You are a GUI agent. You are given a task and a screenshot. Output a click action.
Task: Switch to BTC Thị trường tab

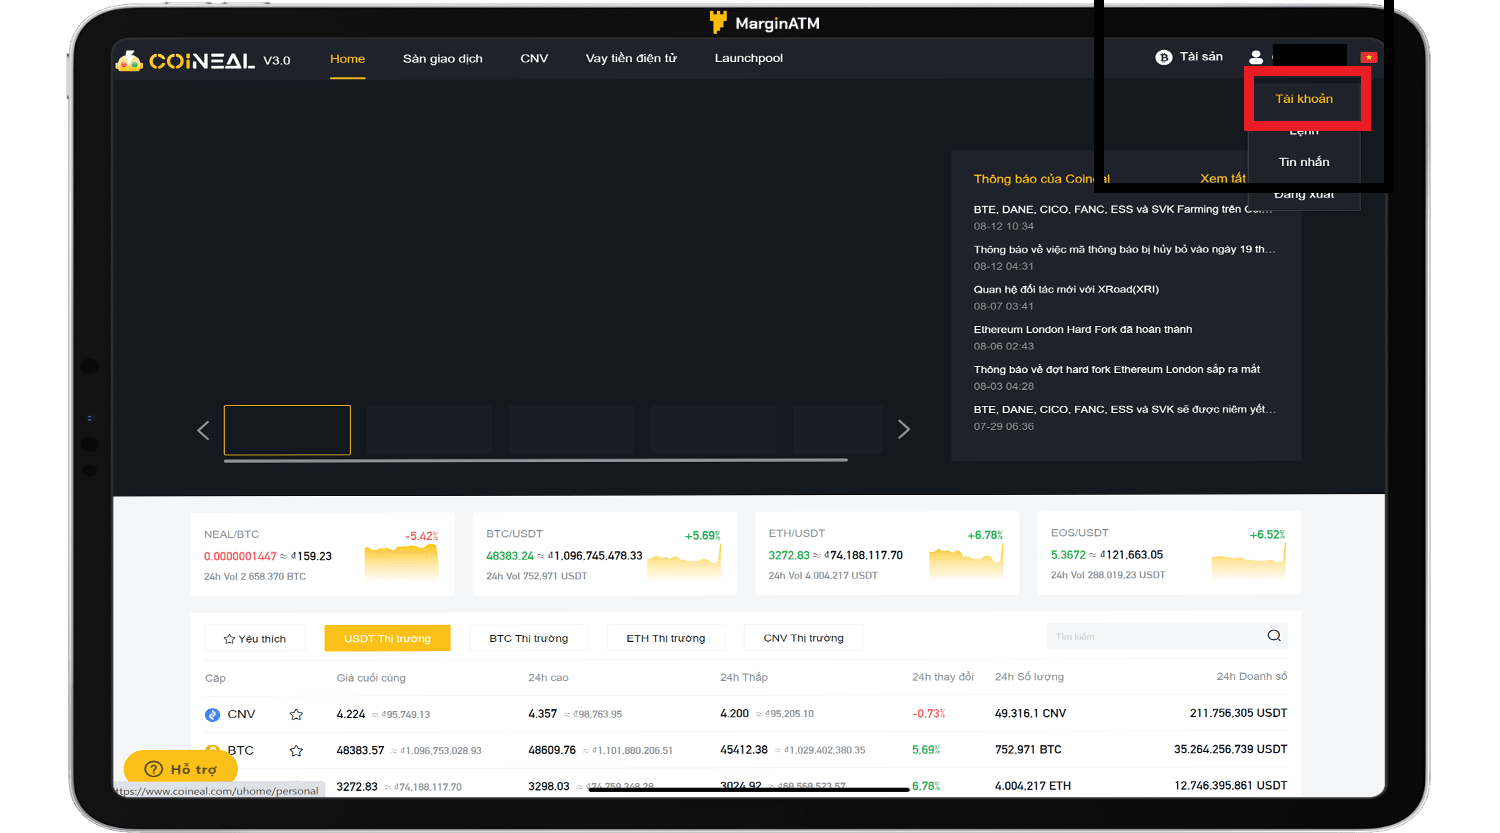(529, 638)
